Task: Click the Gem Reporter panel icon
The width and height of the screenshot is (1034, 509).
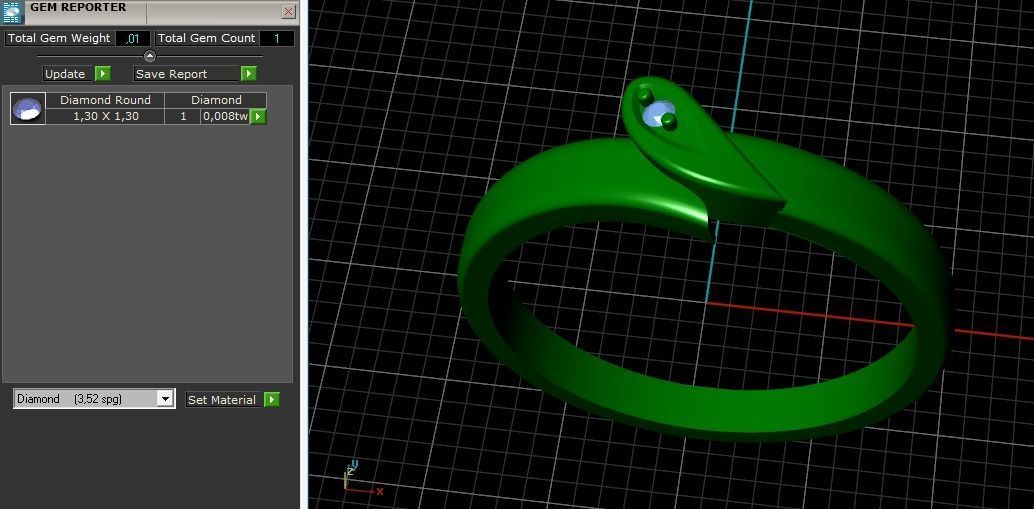Action: tap(13, 13)
